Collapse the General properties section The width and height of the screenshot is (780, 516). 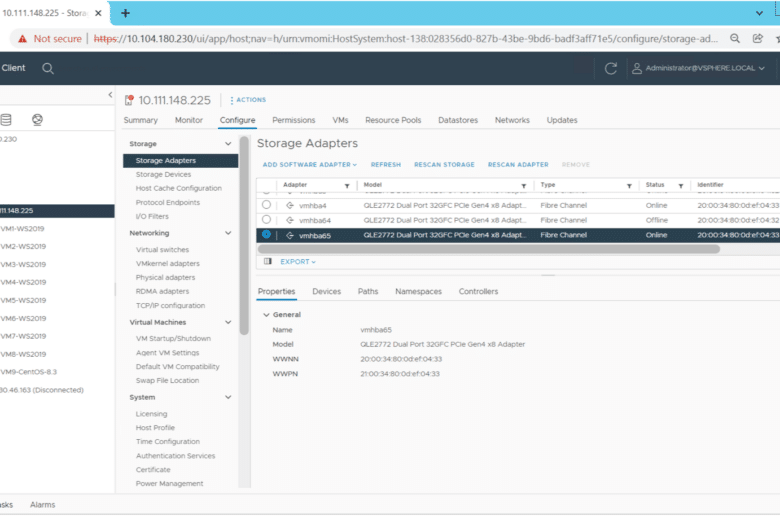266,314
